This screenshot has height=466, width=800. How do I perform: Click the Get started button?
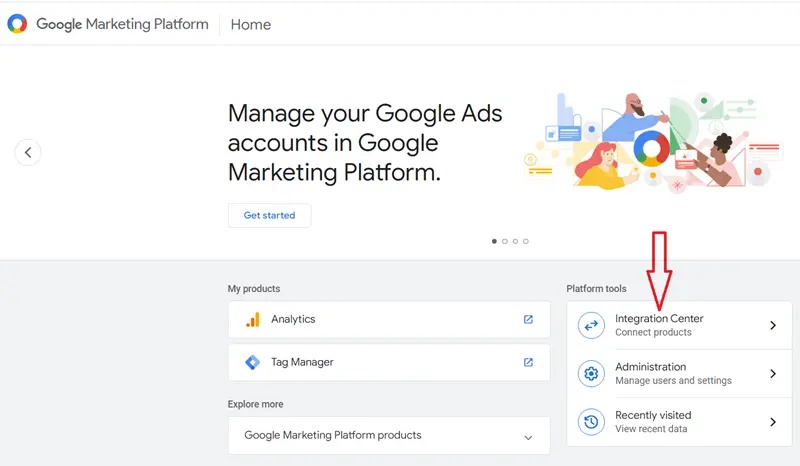[269, 215]
